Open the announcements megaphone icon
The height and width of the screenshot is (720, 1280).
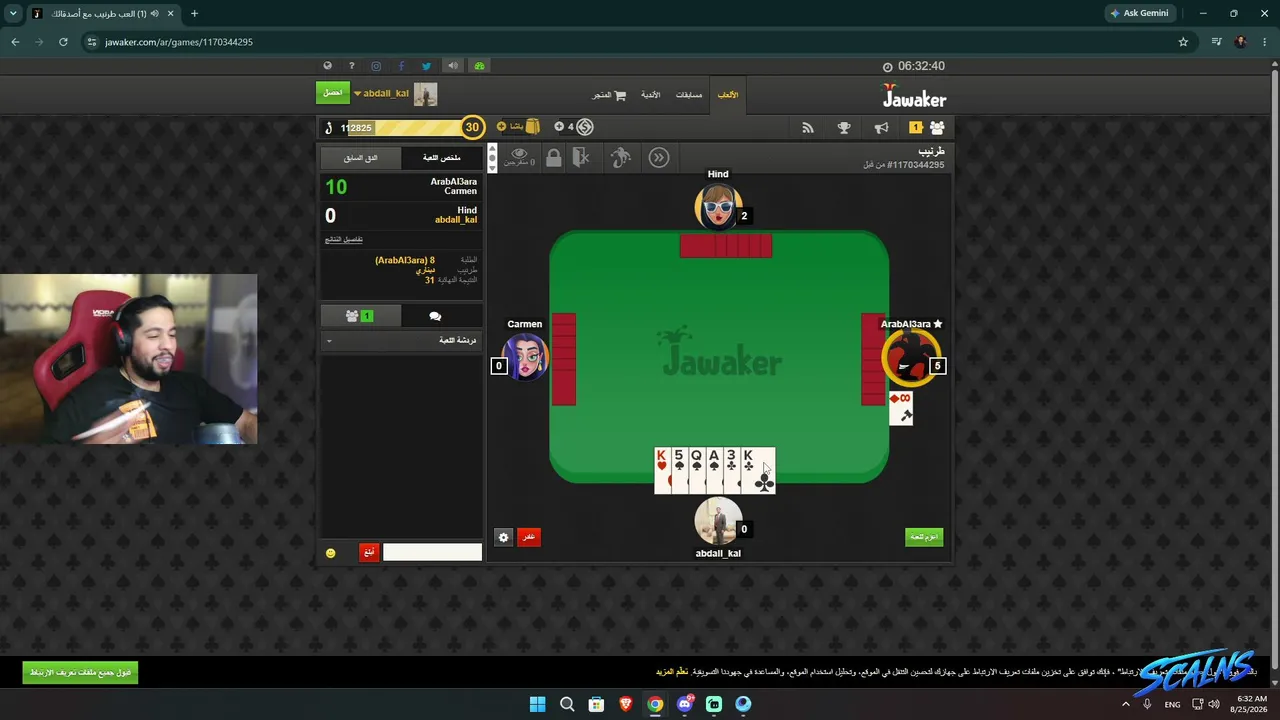pyautogui.click(x=881, y=127)
